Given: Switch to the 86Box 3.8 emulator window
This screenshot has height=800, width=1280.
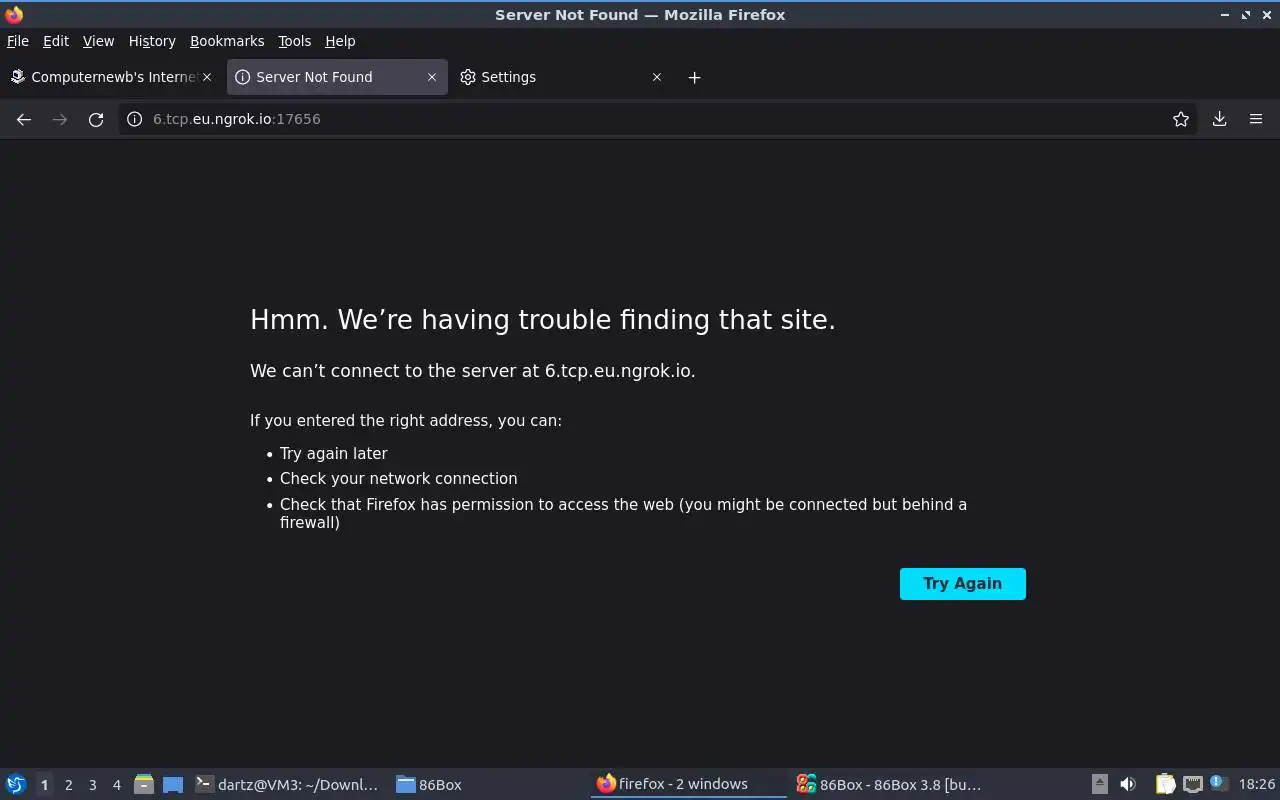Looking at the screenshot, I should (x=890, y=784).
